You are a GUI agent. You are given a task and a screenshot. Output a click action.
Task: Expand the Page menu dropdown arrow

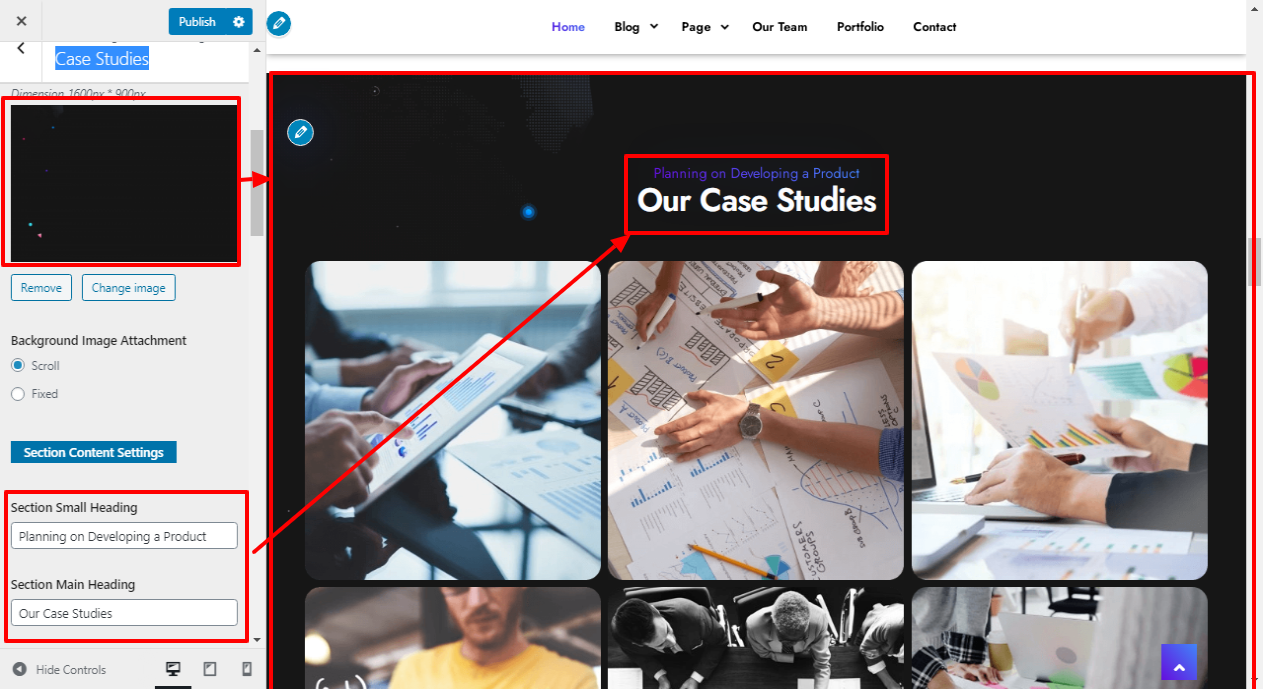pyautogui.click(x=724, y=26)
